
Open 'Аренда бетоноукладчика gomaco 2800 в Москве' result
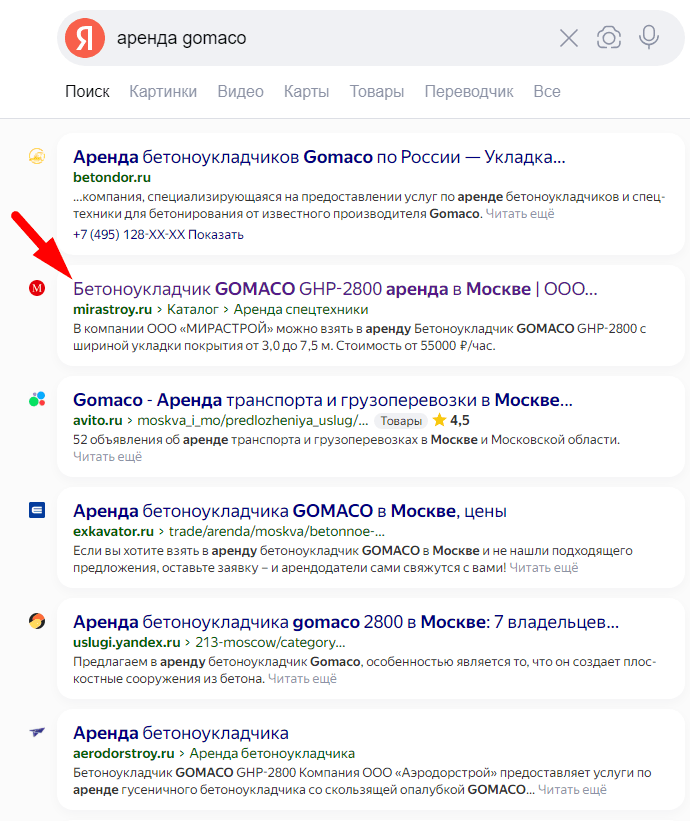pyautogui.click(x=346, y=622)
